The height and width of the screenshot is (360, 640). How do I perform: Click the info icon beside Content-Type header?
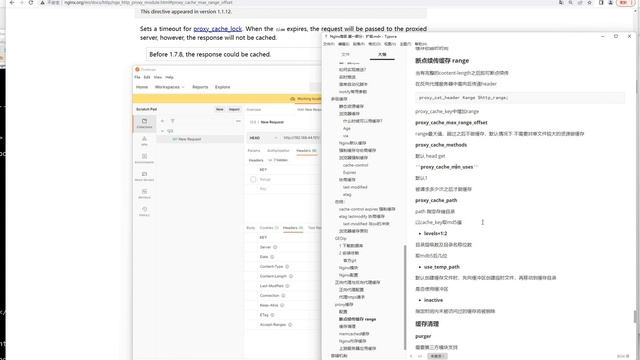coord(287,267)
